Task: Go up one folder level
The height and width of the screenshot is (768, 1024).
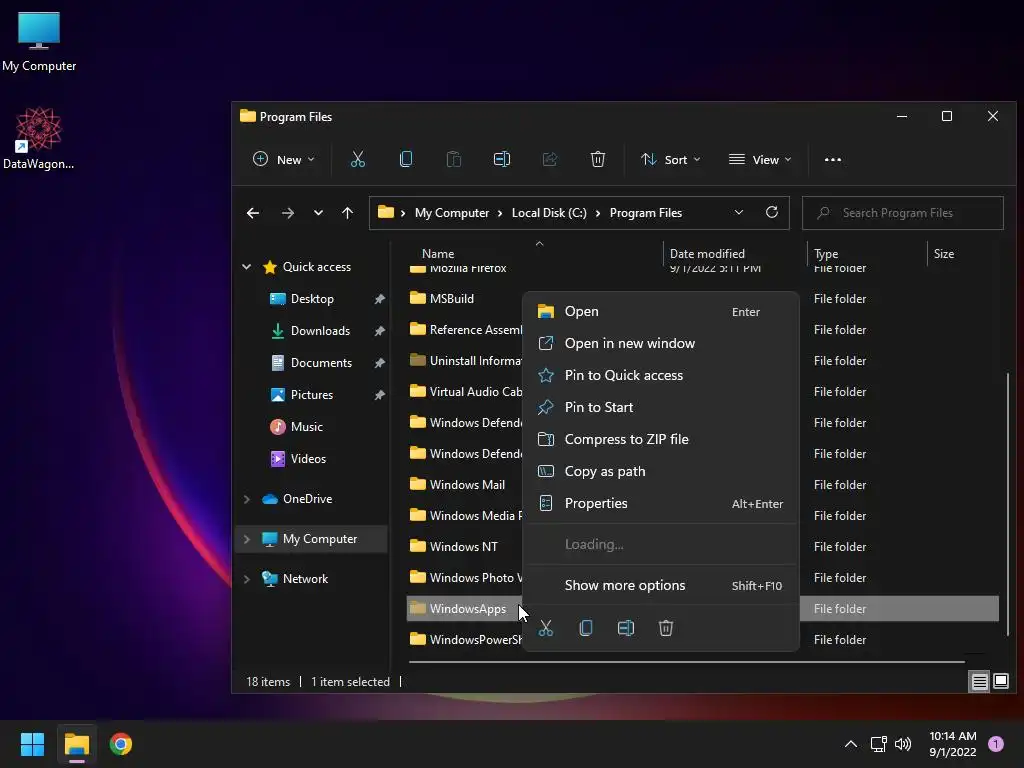Action: point(347,213)
